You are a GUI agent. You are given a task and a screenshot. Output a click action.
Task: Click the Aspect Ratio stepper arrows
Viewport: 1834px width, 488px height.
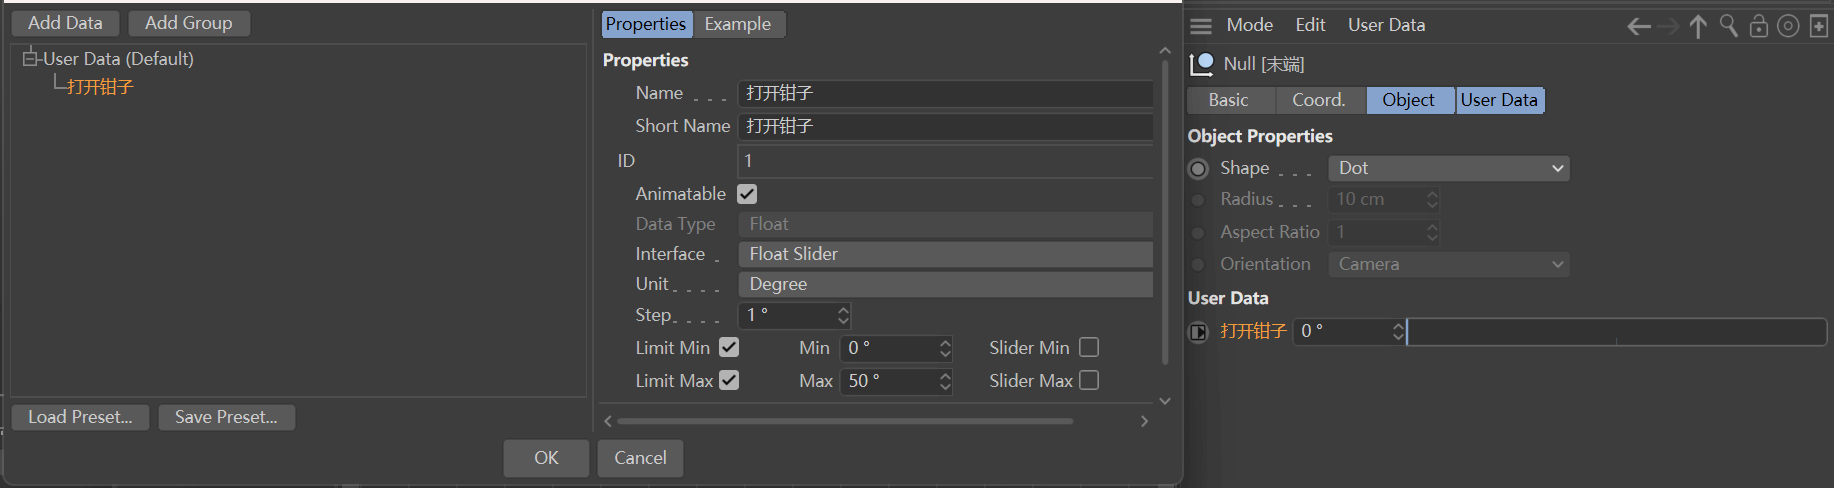[x=1432, y=233]
